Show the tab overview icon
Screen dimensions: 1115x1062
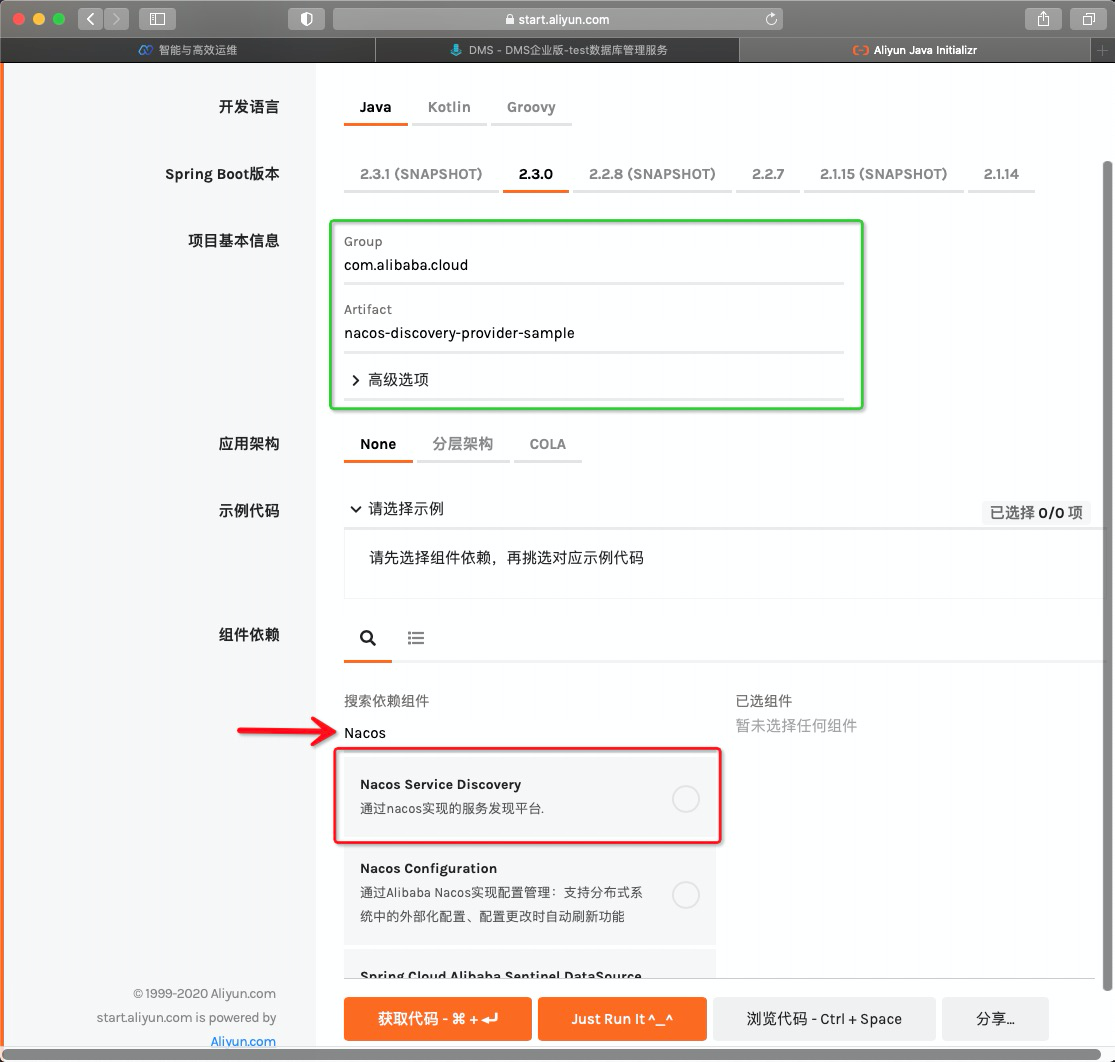coord(1089,19)
